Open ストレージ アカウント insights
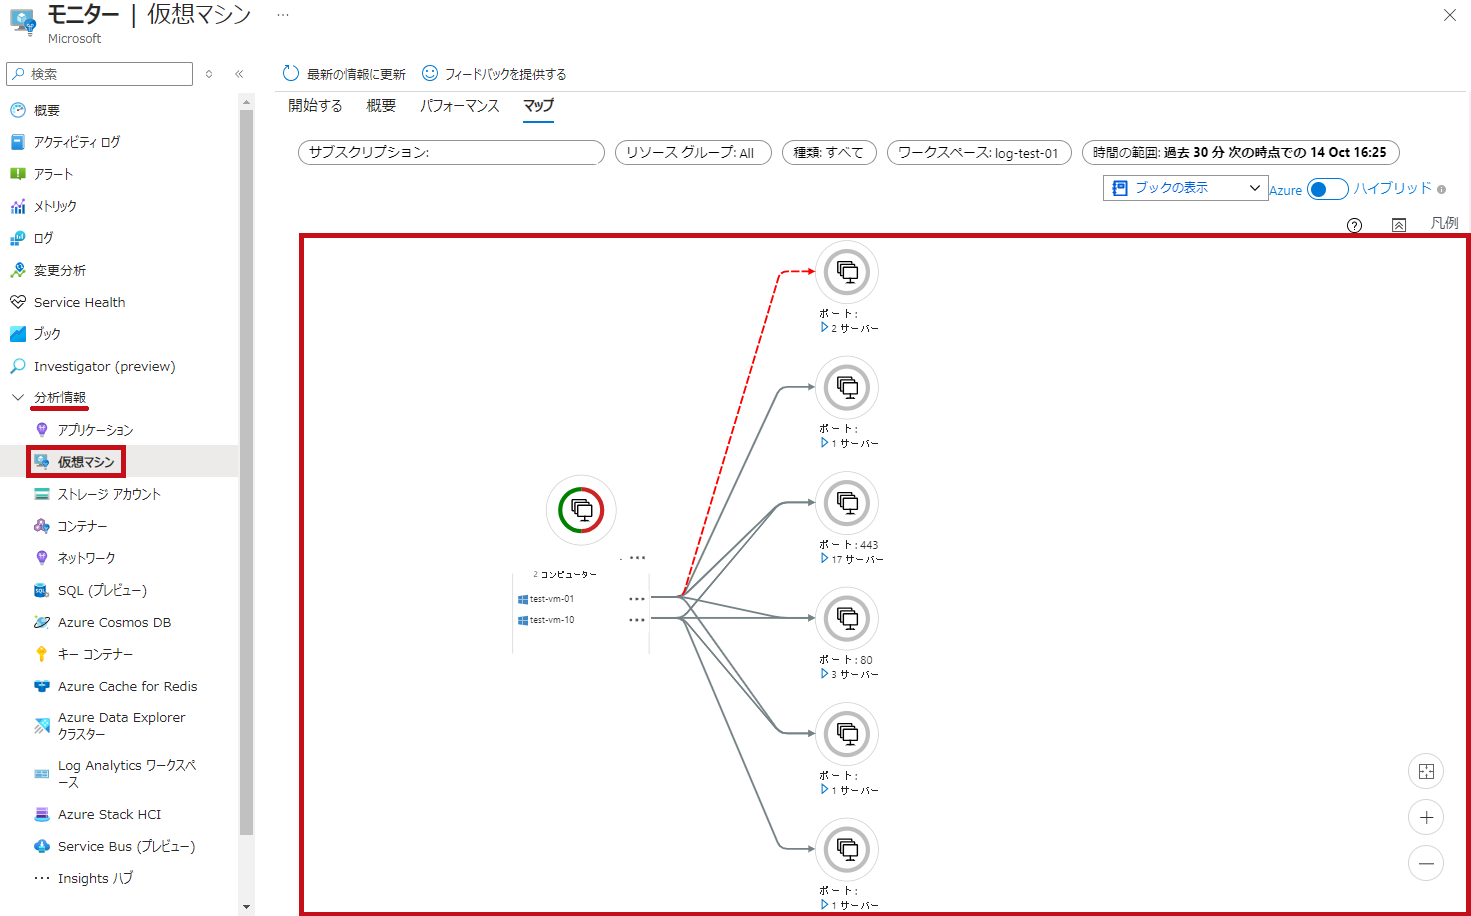The image size is (1471, 916). click(109, 494)
